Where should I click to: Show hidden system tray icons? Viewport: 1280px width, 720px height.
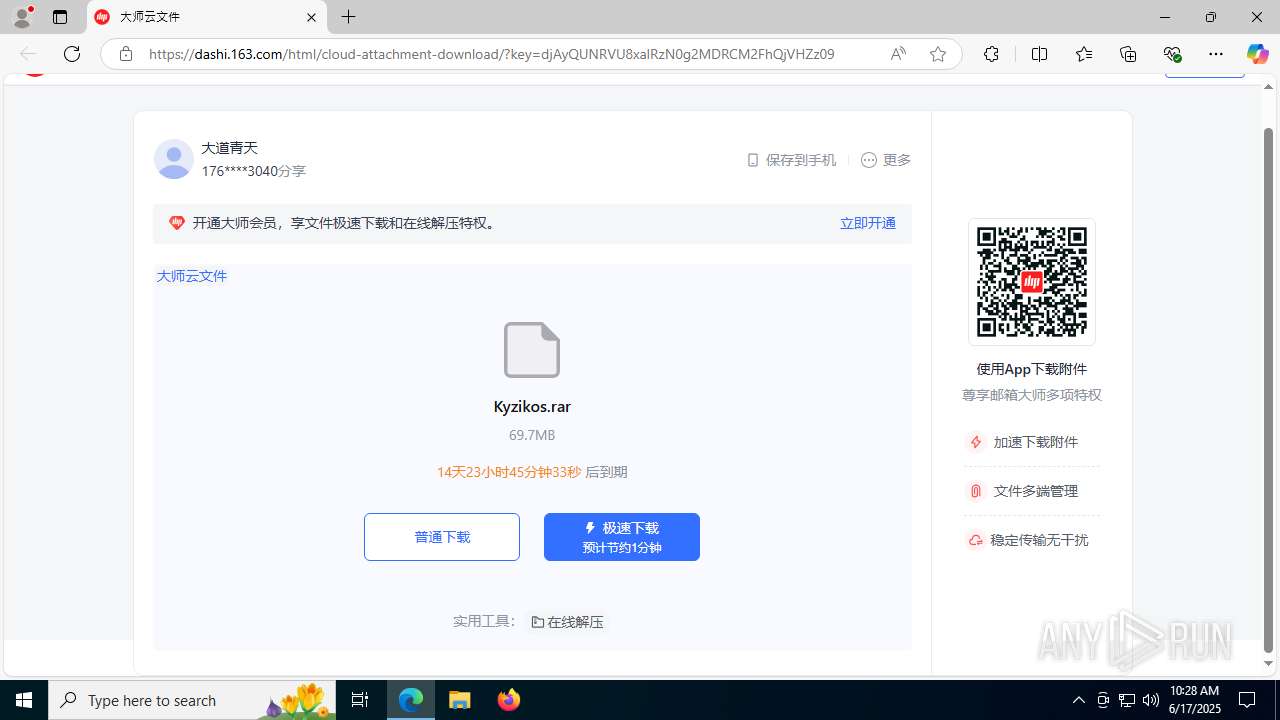tap(1078, 700)
